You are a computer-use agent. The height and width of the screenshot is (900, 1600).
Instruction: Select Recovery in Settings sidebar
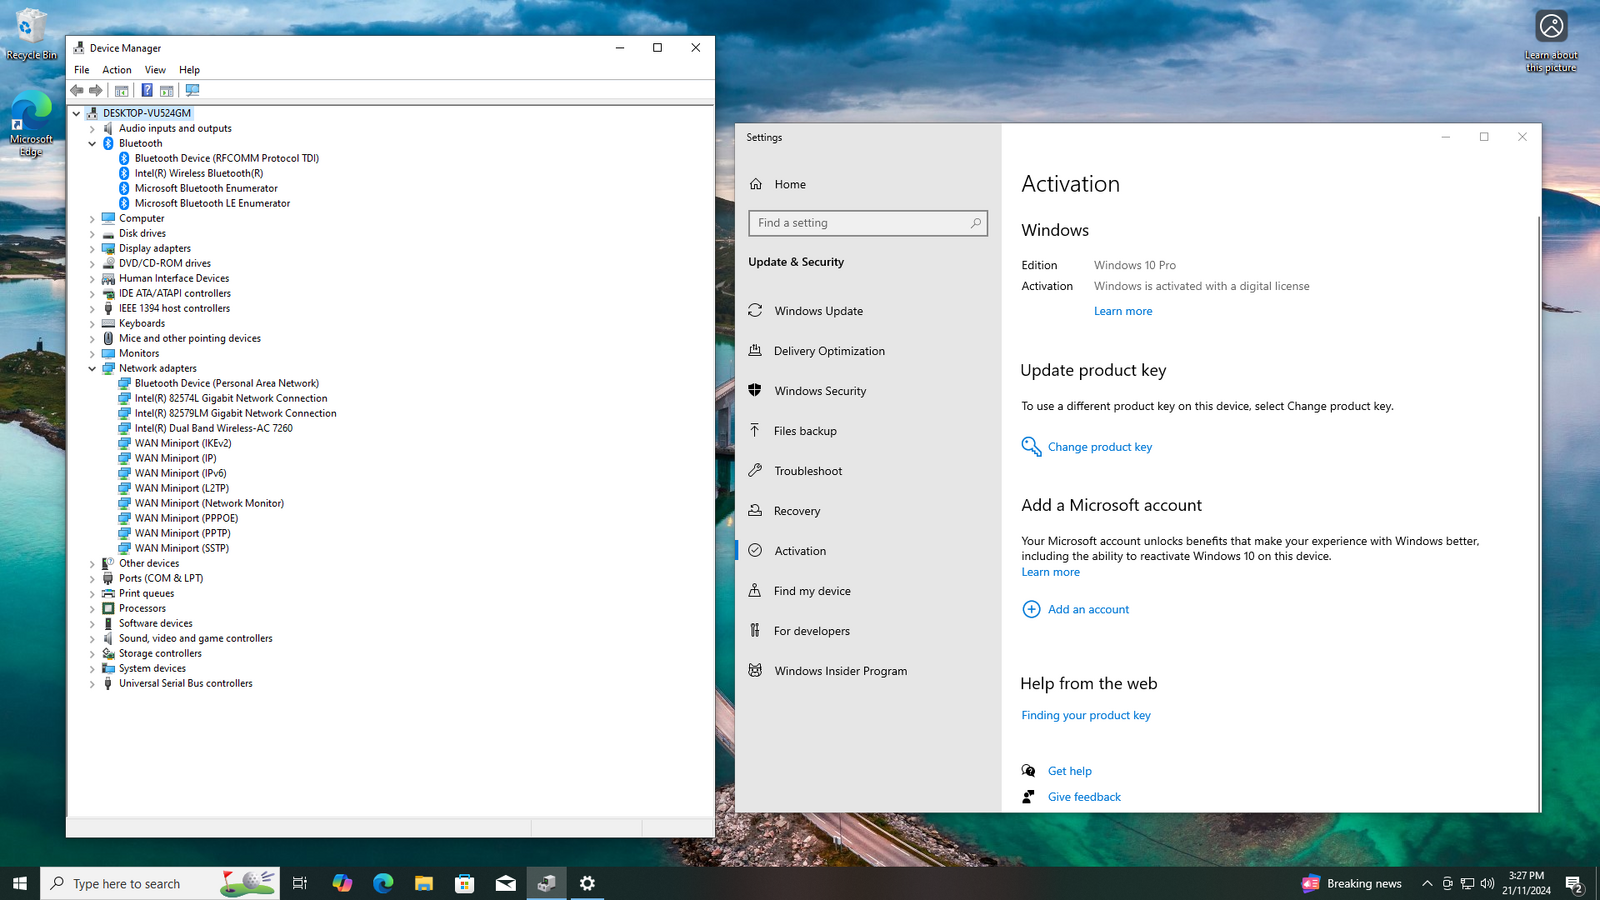[868, 511]
